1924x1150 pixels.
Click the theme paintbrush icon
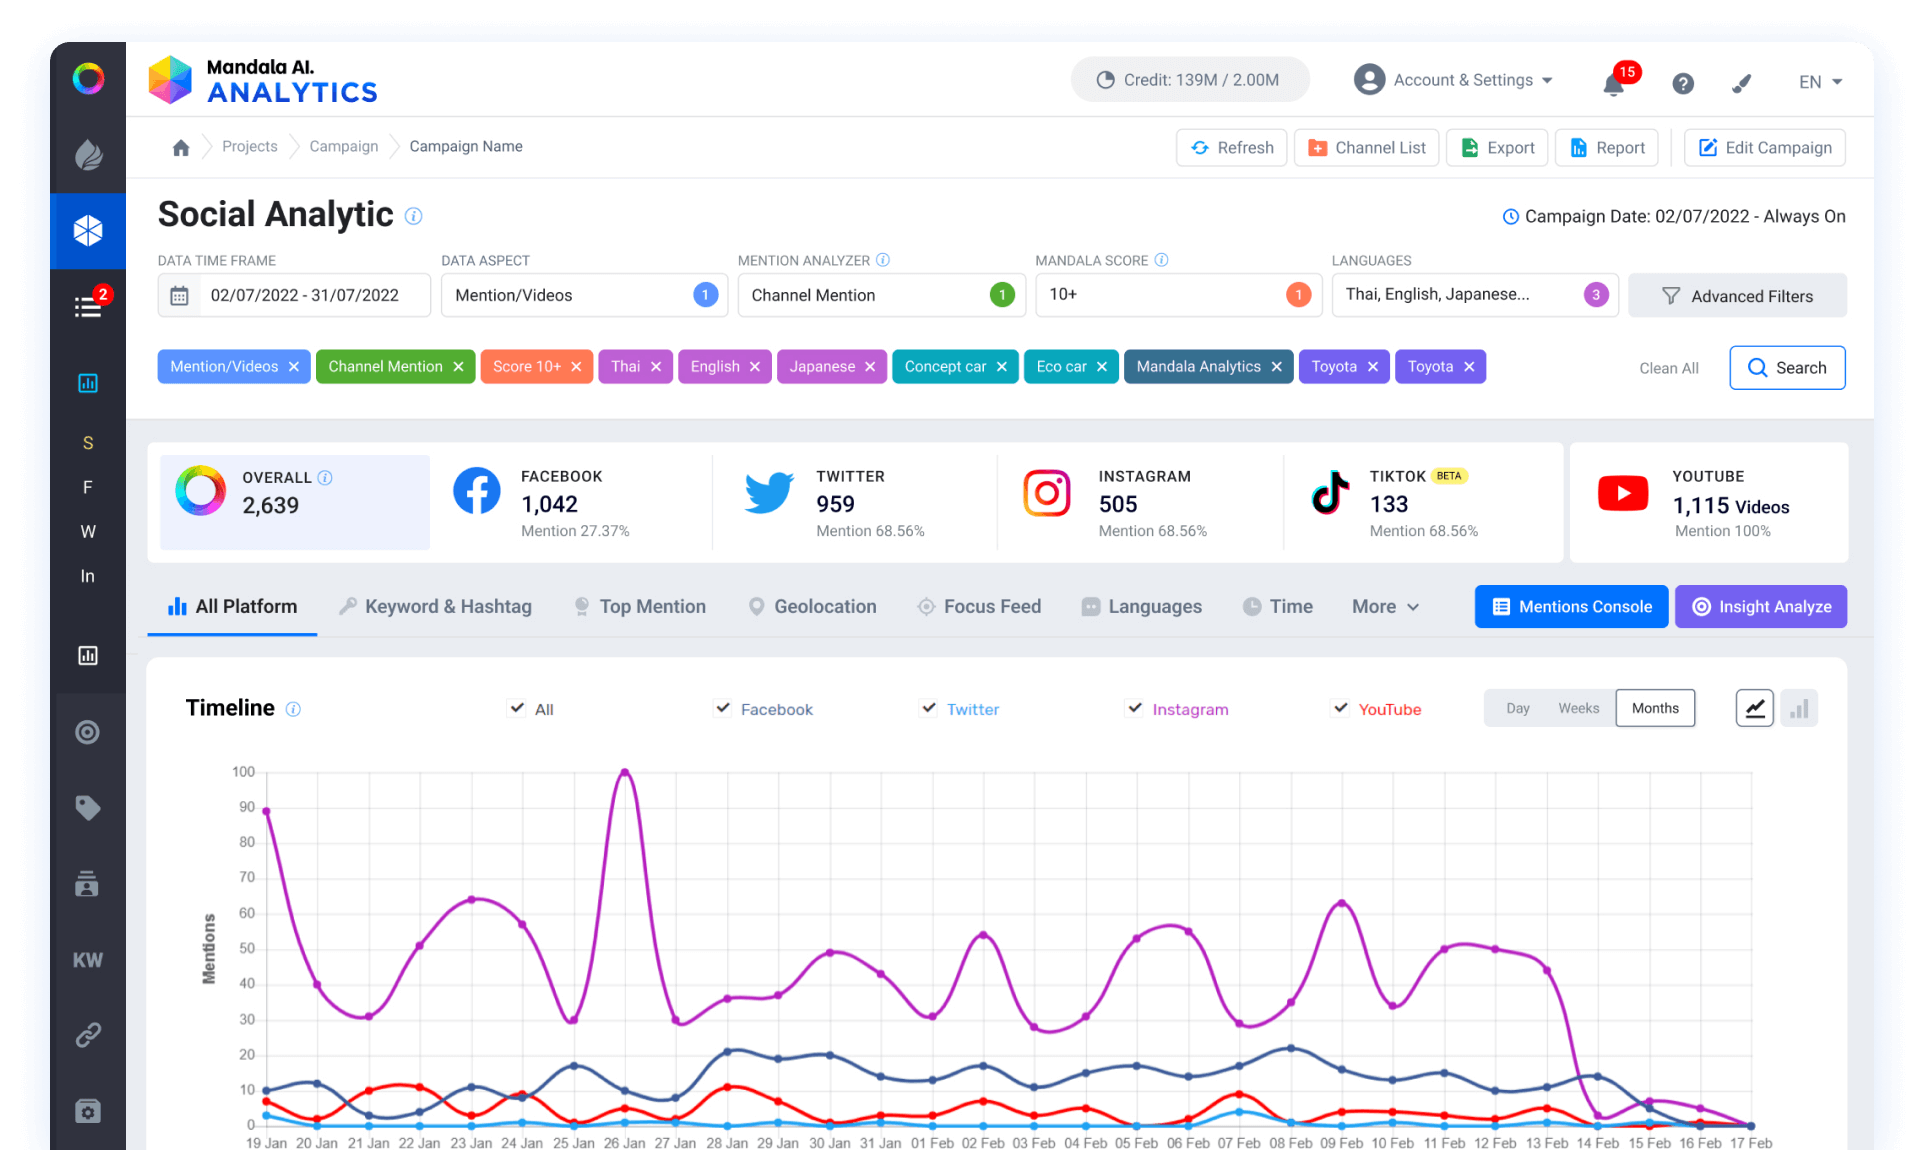click(1742, 83)
